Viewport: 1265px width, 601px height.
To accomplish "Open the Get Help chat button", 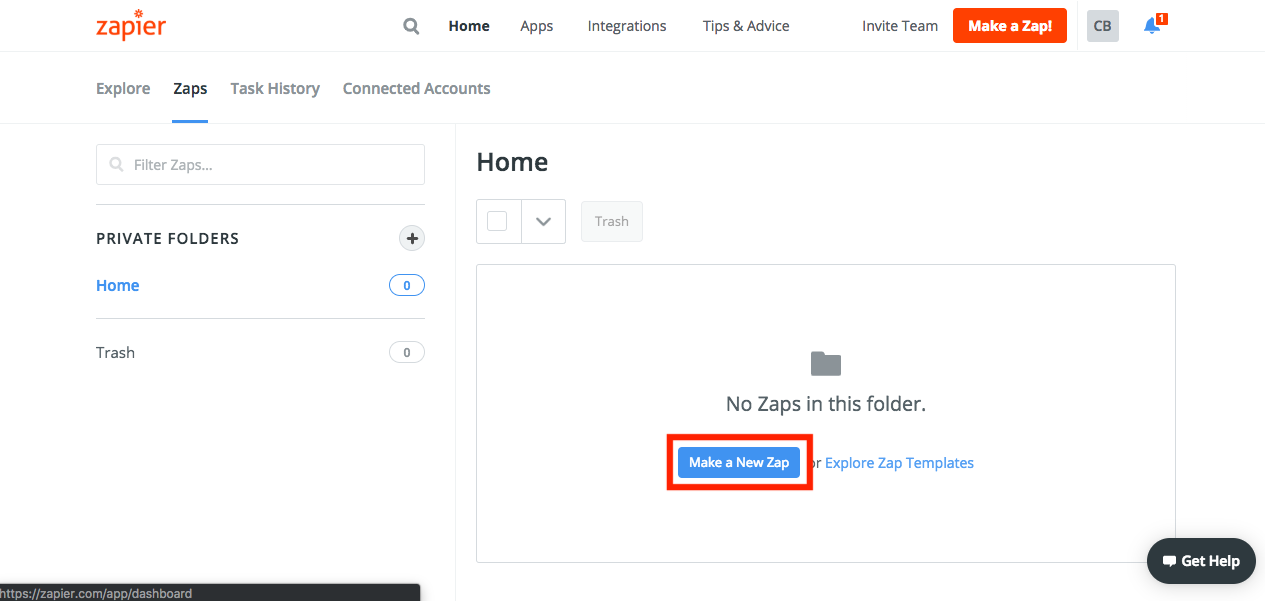I will tap(1200, 561).
